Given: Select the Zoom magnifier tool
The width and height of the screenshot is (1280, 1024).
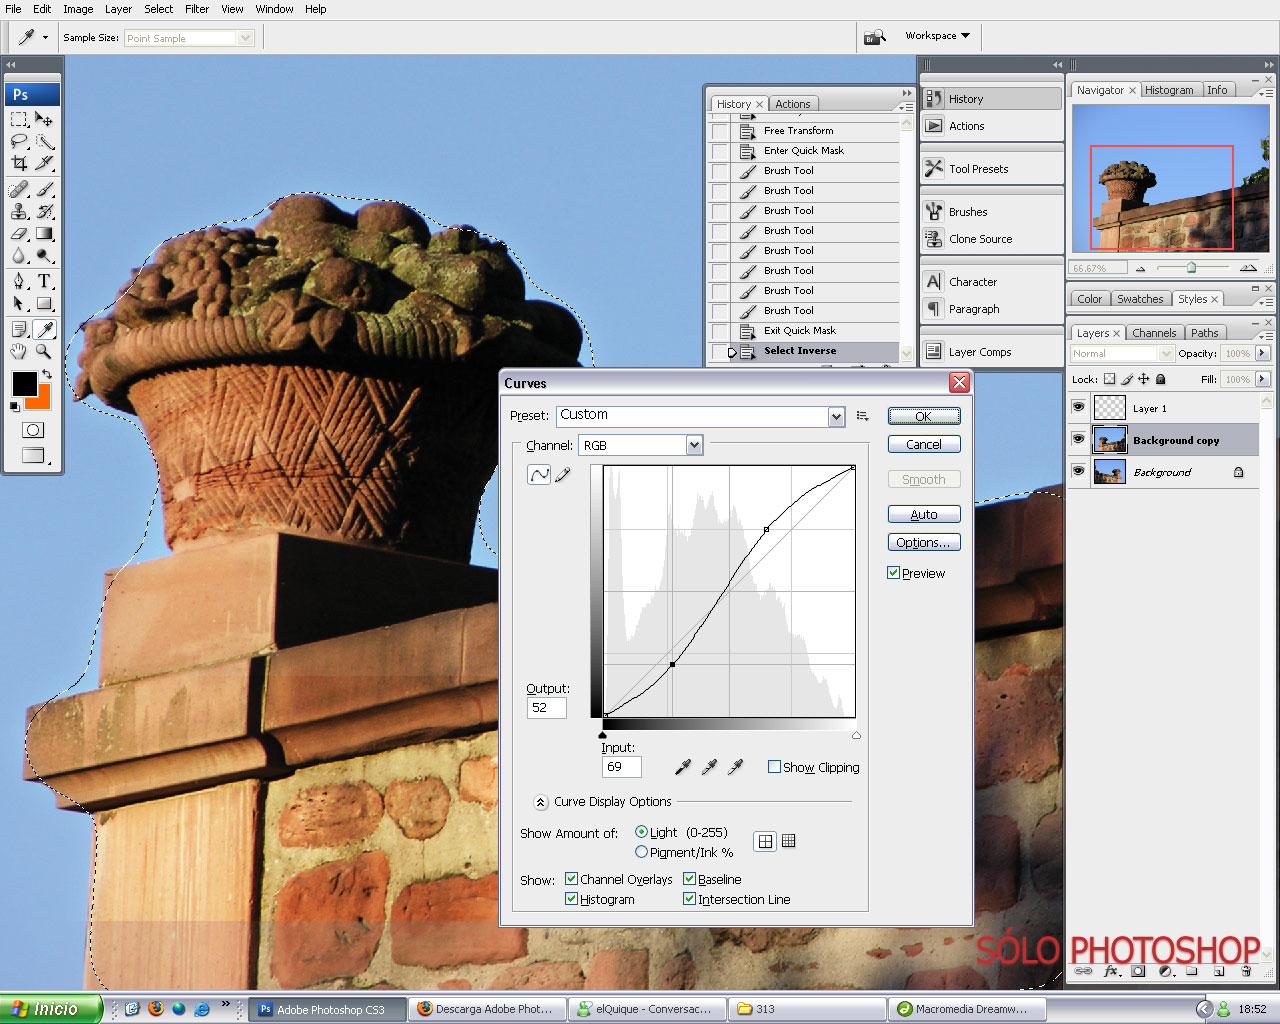Looking at the screenshot, I should point(44,351).
